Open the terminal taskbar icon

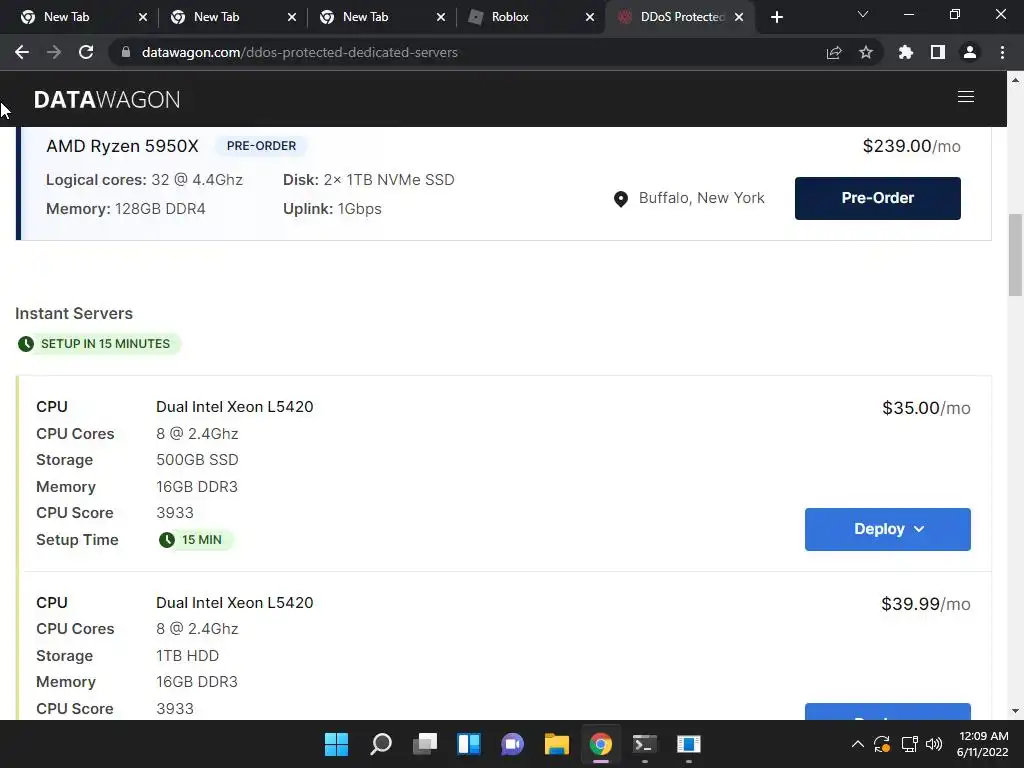coord(645,744)
